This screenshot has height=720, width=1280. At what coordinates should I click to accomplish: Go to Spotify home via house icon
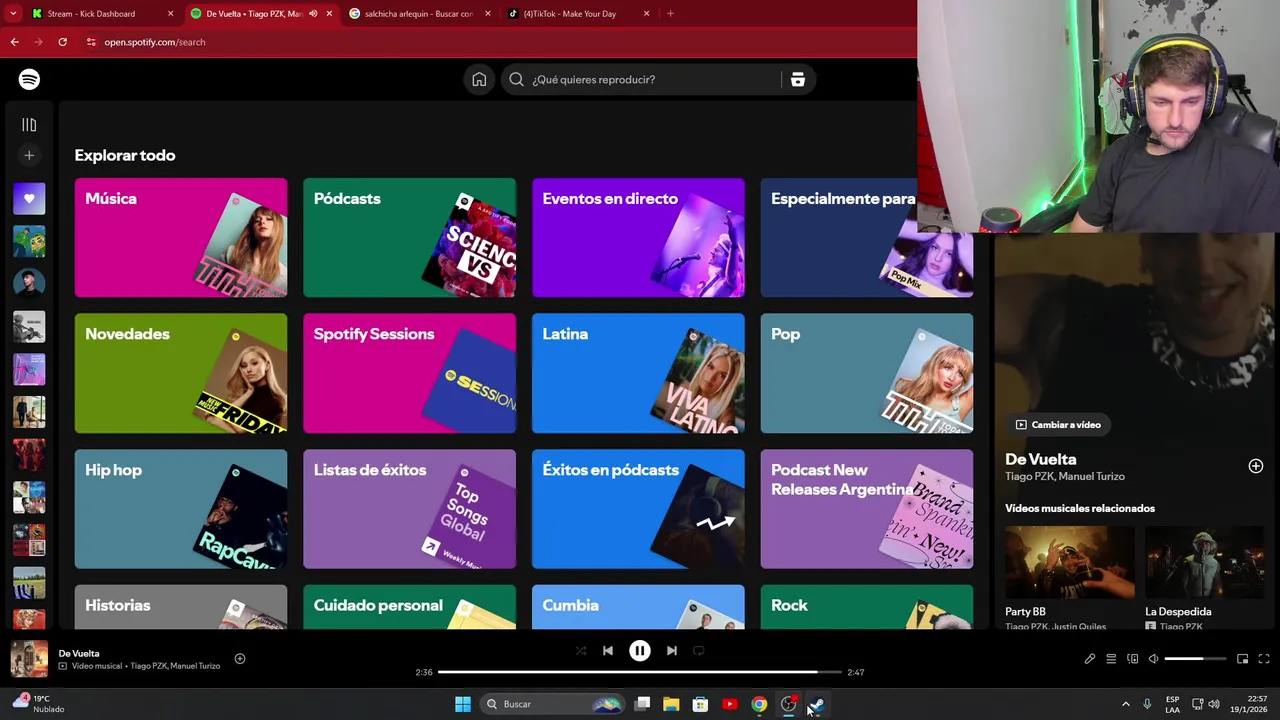tap(479, 80)
